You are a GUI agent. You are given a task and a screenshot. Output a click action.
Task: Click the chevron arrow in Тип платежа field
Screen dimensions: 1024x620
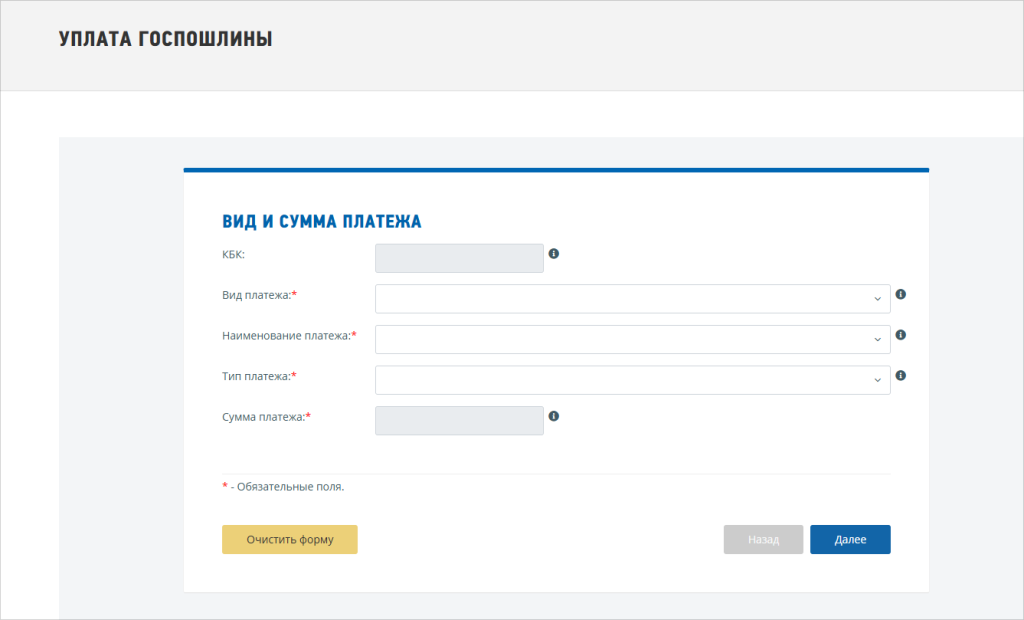coord(877,381)
